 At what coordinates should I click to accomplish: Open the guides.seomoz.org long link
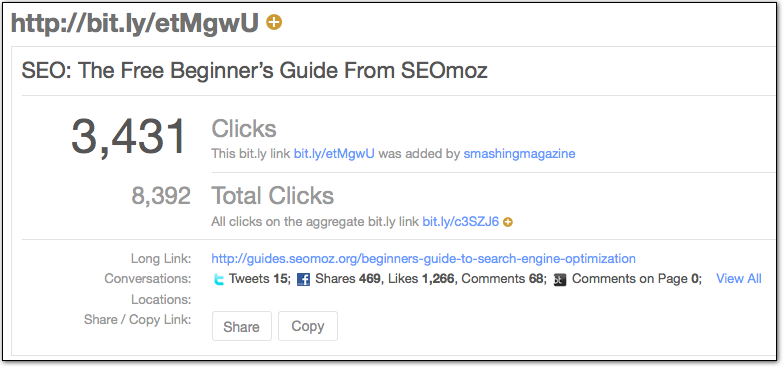click(x=423, y=259)
